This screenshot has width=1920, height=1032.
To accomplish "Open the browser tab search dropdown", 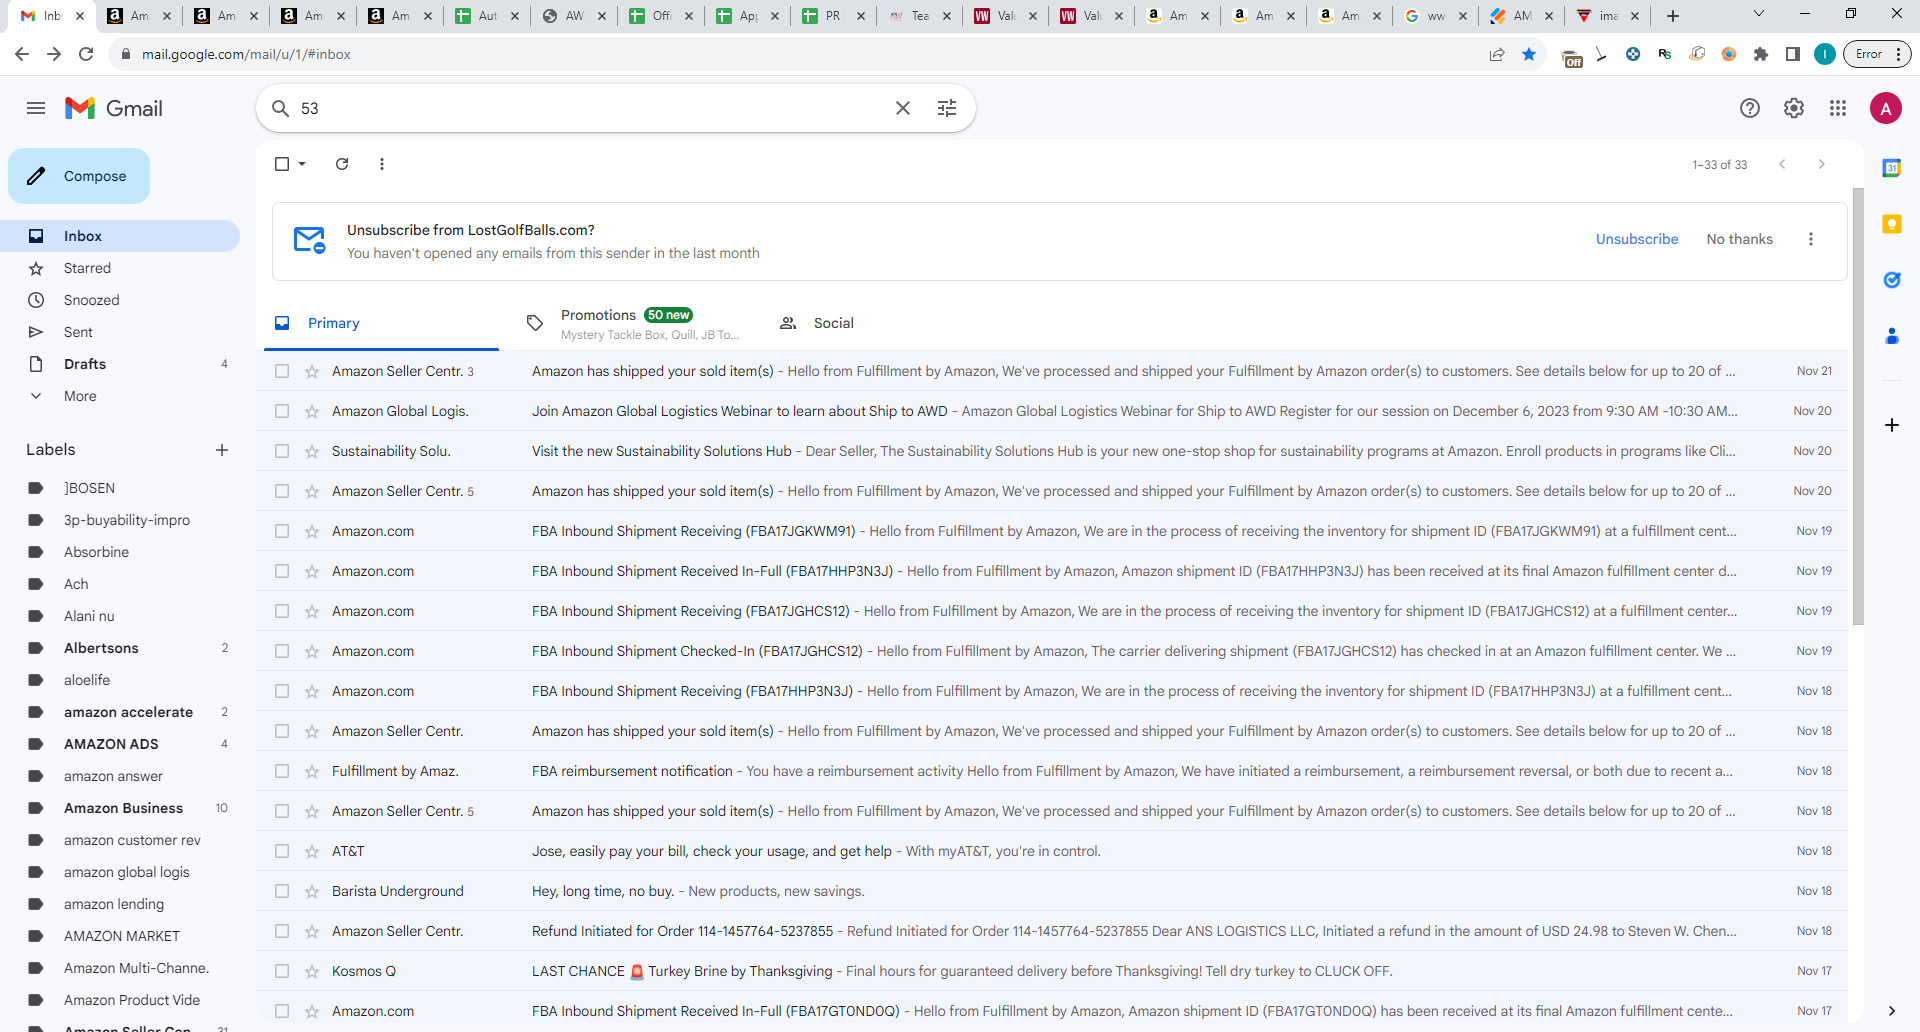I will (1759, 14).
